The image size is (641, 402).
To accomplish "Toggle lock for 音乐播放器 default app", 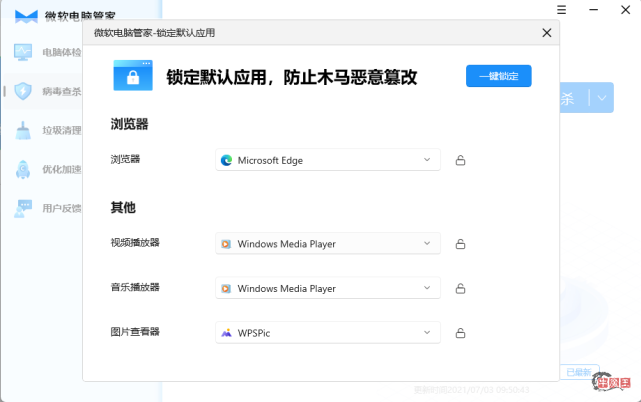I will pyautogui.click(x=460, y=289).
